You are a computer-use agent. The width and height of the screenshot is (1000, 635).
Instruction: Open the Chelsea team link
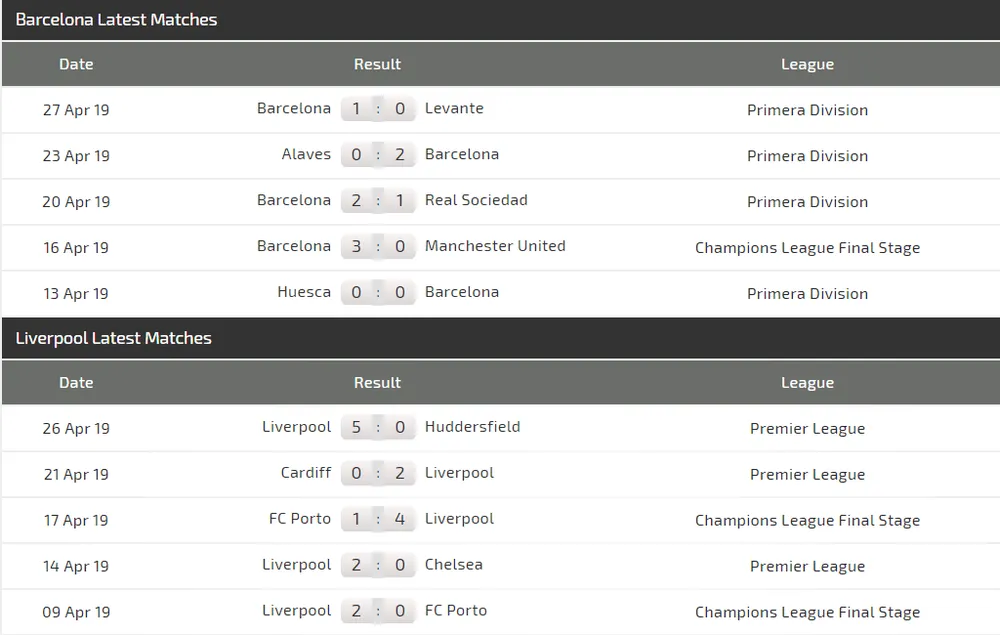[454, 564]
